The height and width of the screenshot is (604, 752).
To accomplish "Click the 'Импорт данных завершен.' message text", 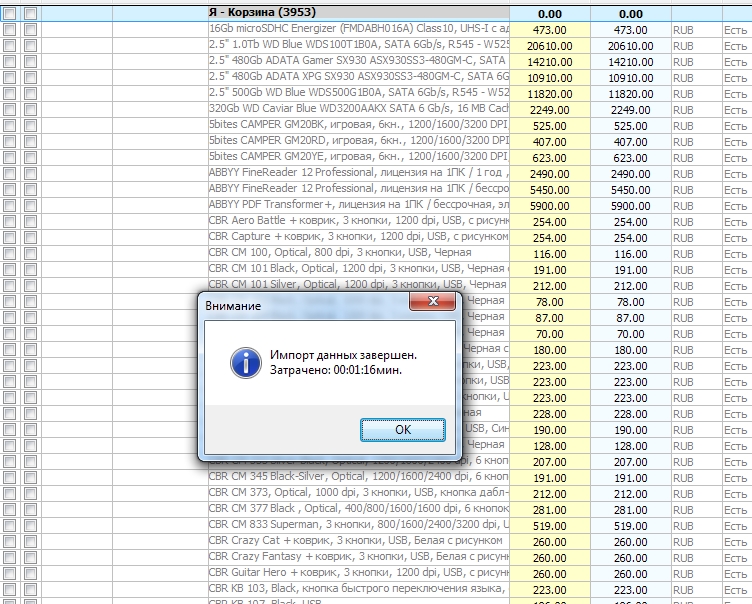I will coord(343,355).
